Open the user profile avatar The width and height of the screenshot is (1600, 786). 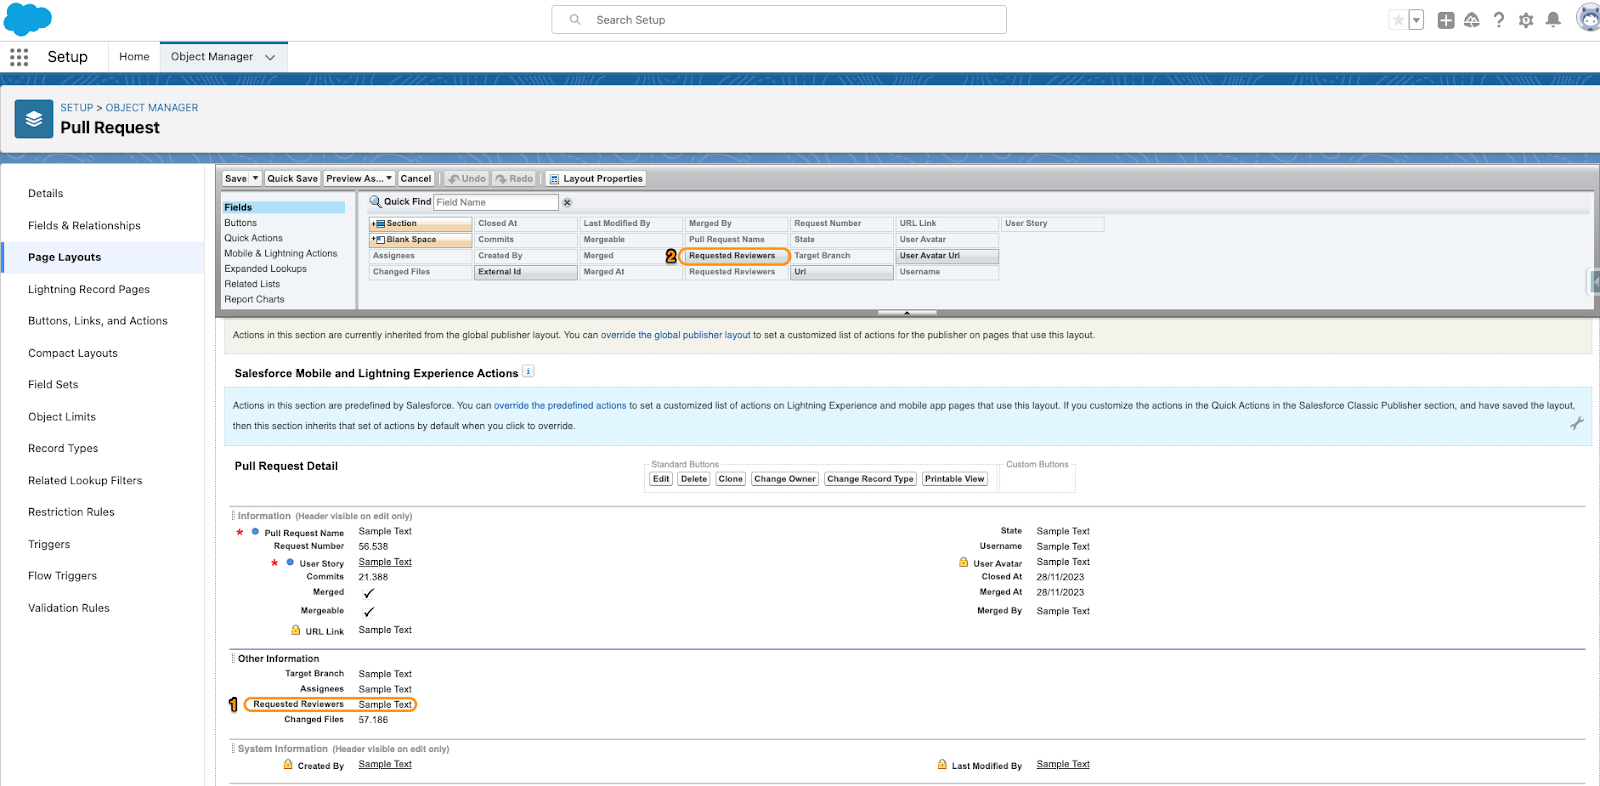(1588, 18)
